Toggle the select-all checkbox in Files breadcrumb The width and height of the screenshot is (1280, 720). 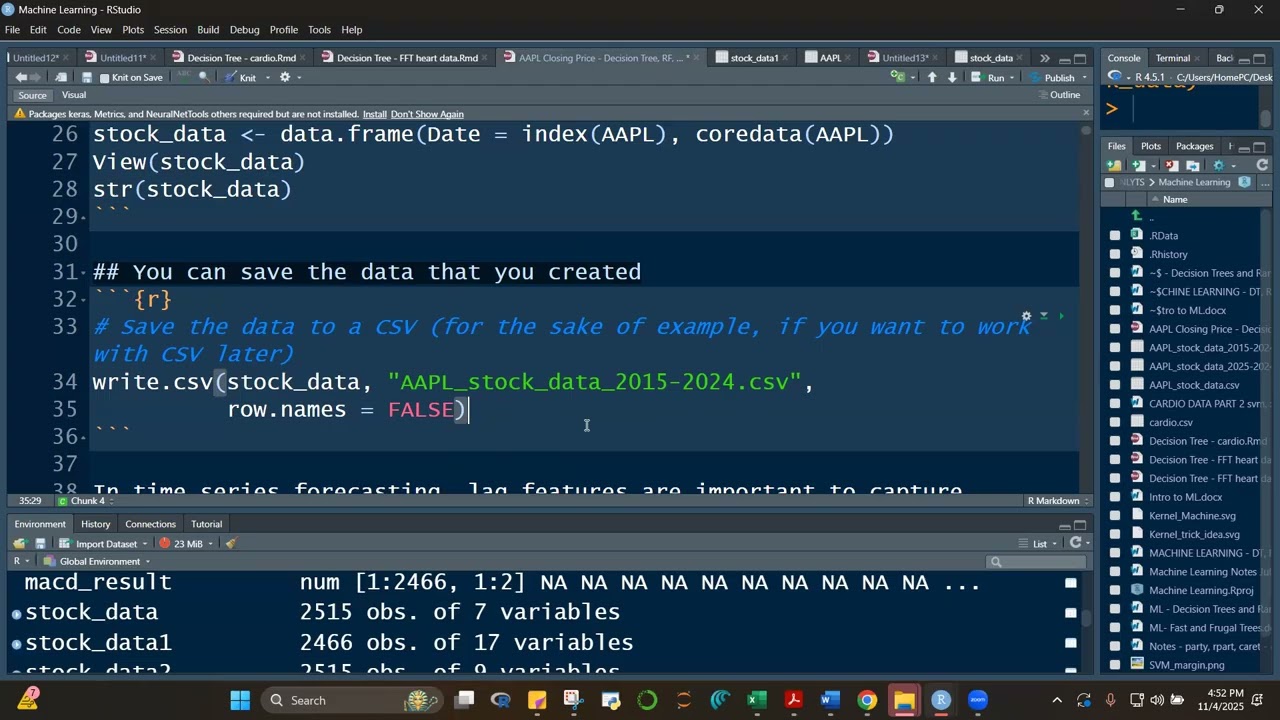1109,183
